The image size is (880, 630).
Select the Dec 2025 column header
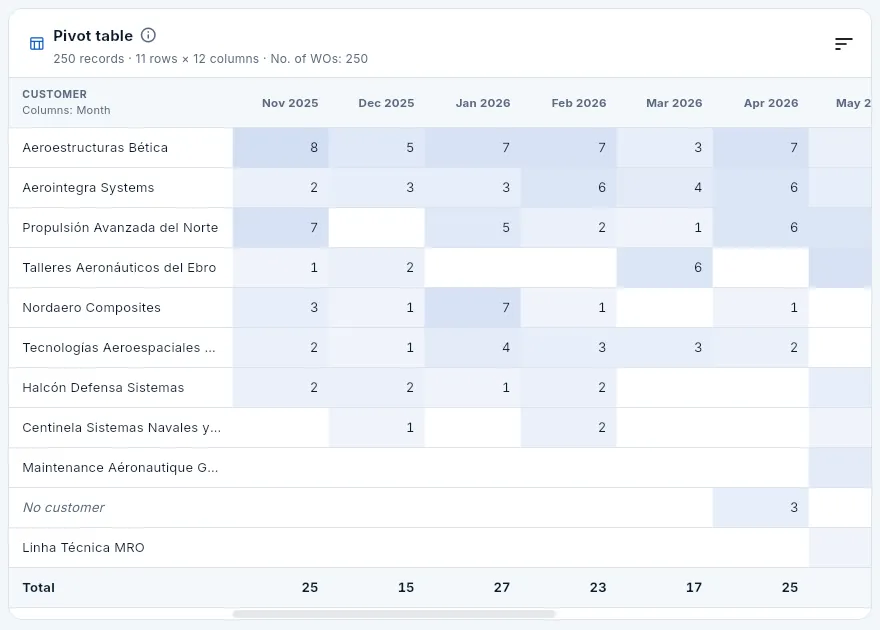coord(386,103)
